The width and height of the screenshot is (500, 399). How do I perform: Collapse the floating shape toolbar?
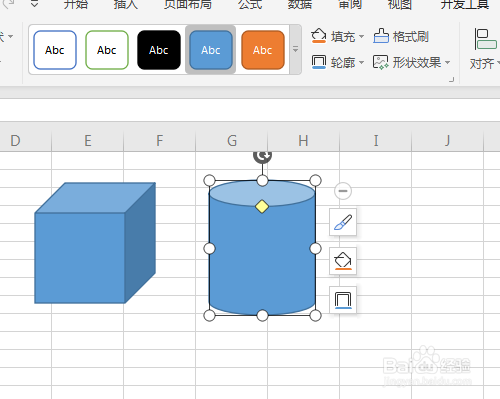point(343,191)
